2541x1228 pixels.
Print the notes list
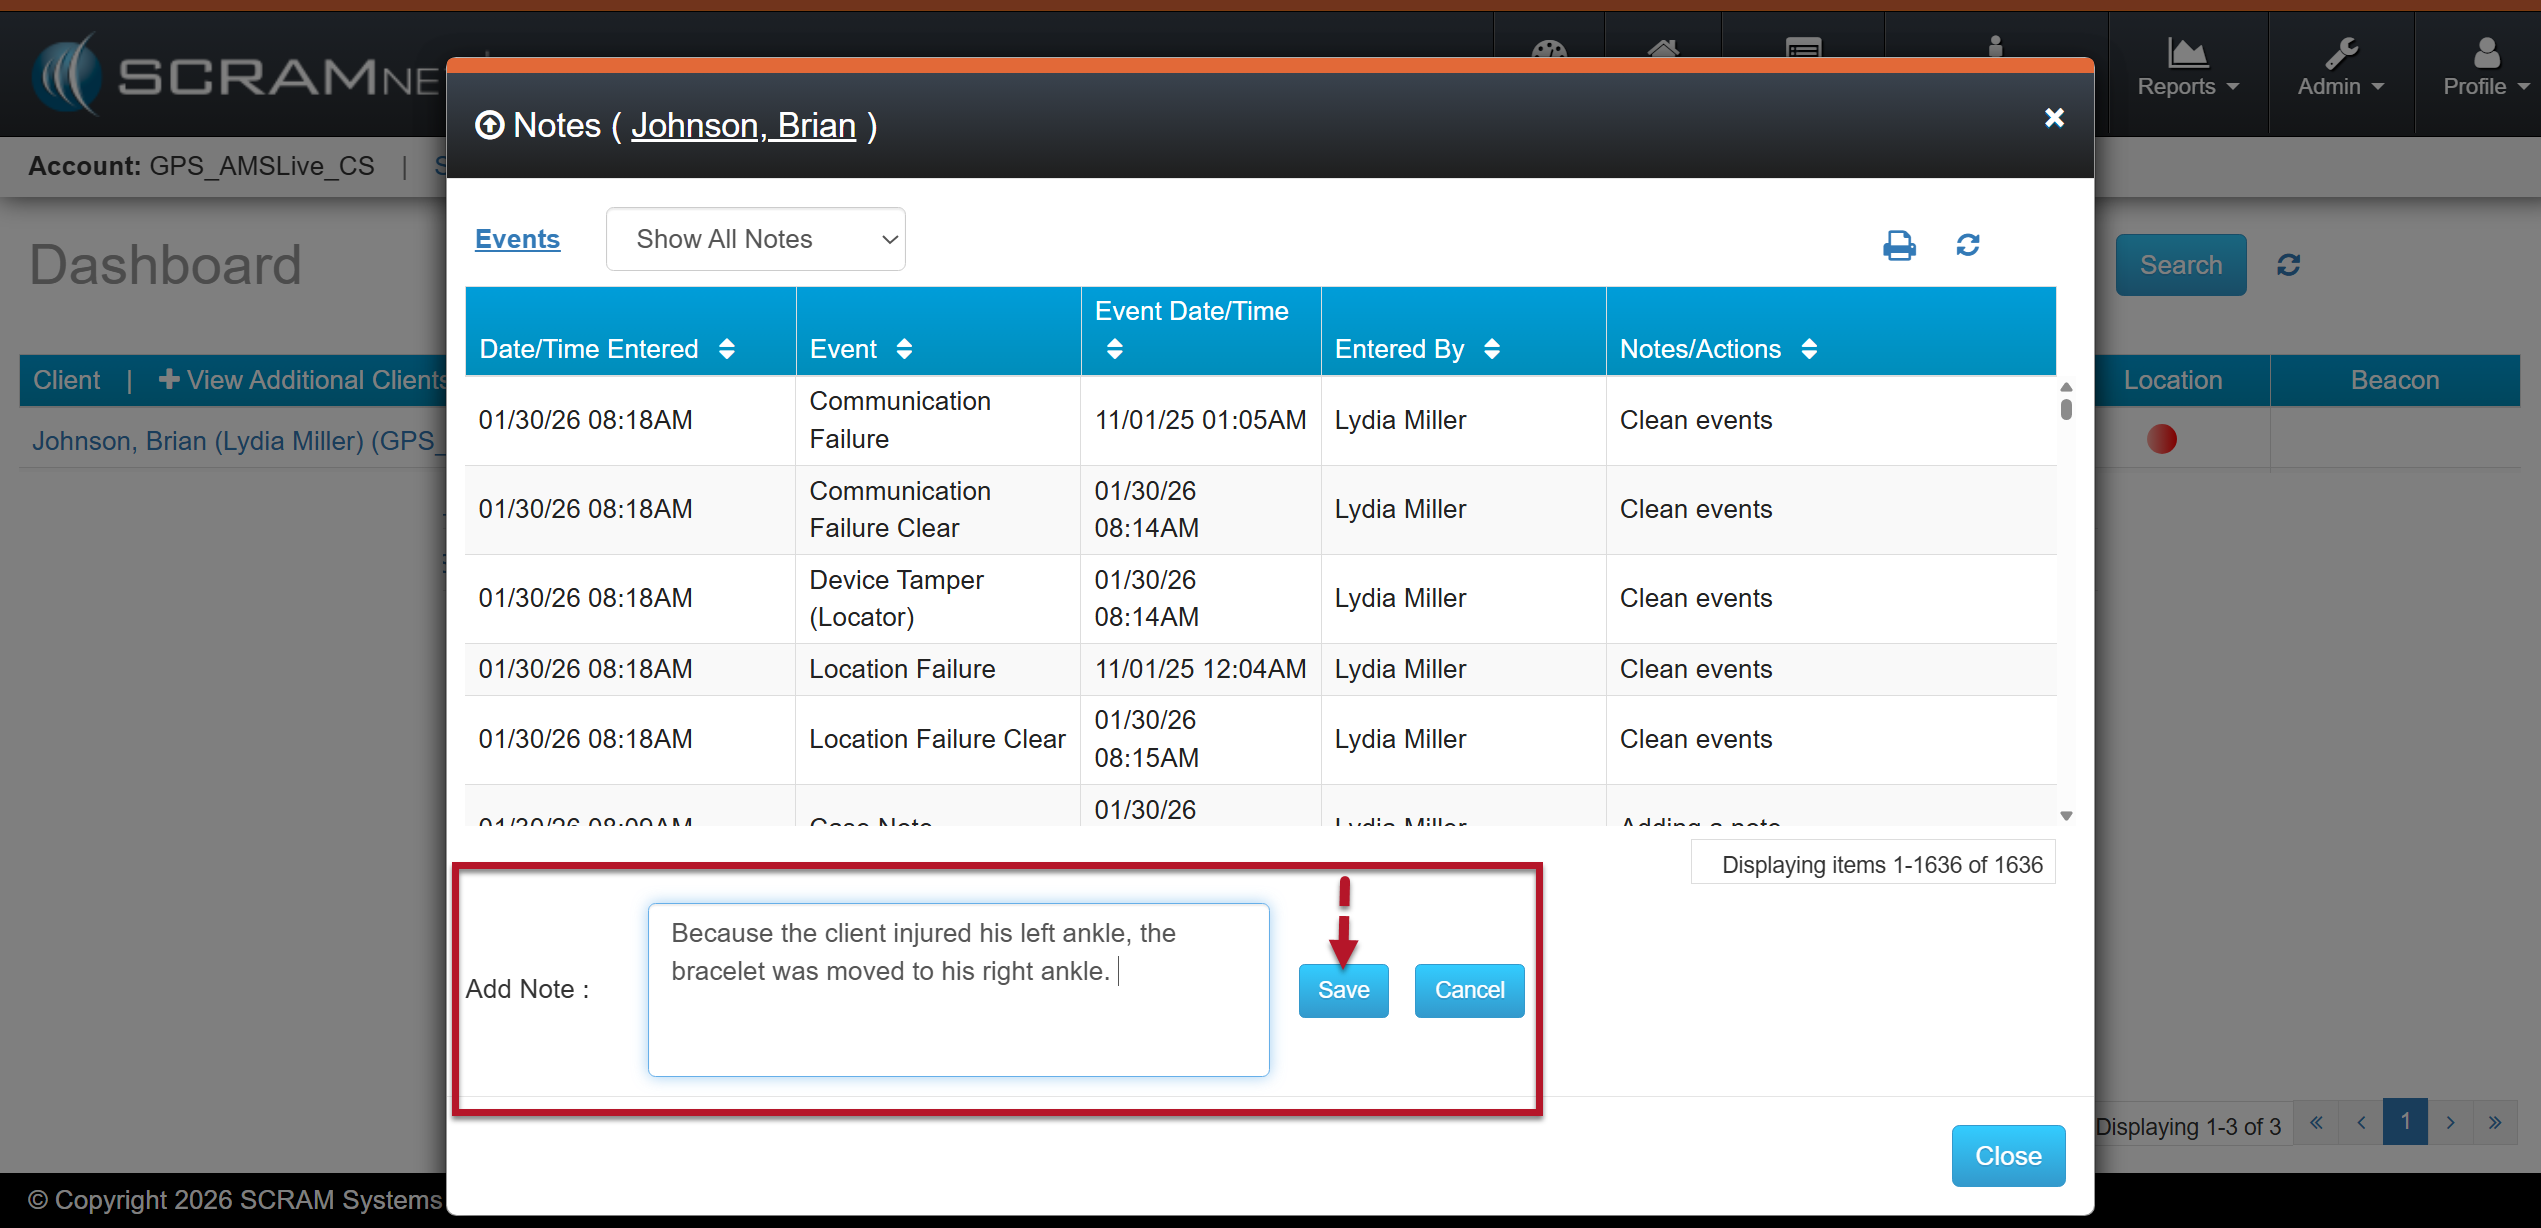click(x=1898, y=245)
